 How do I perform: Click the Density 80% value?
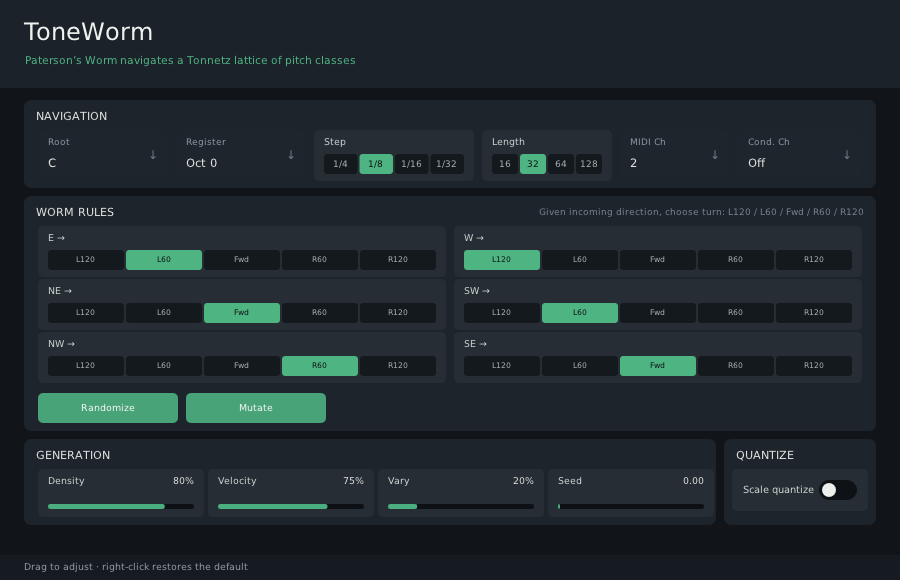click(184, 481)
